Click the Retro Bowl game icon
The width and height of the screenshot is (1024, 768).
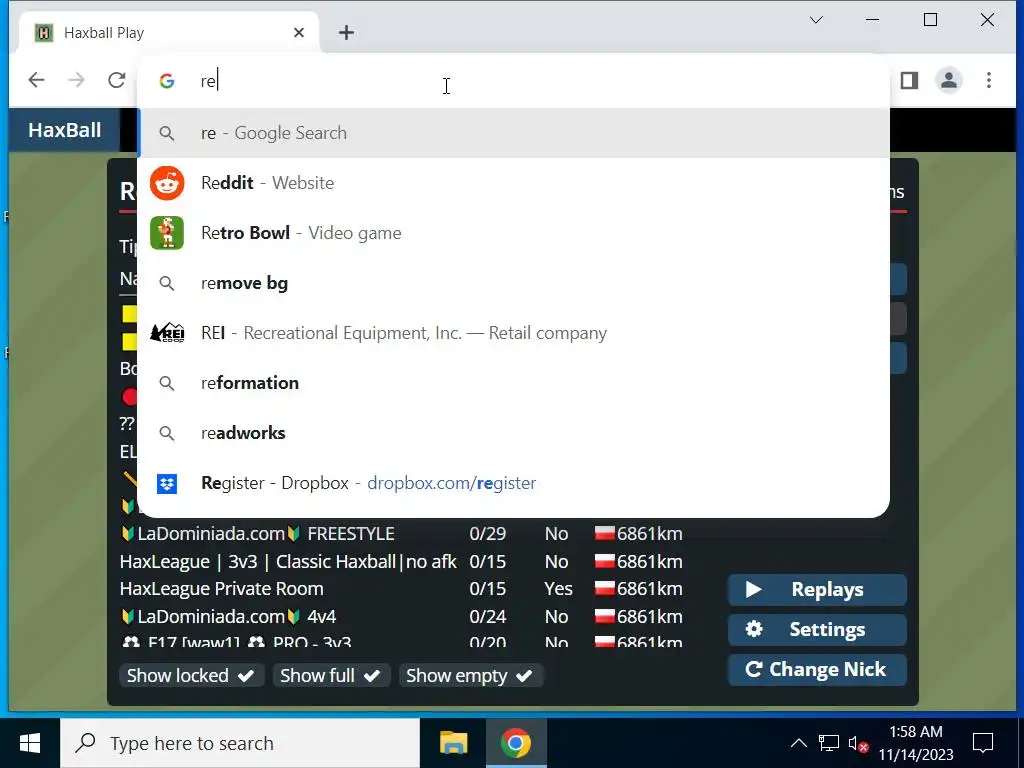167,233
